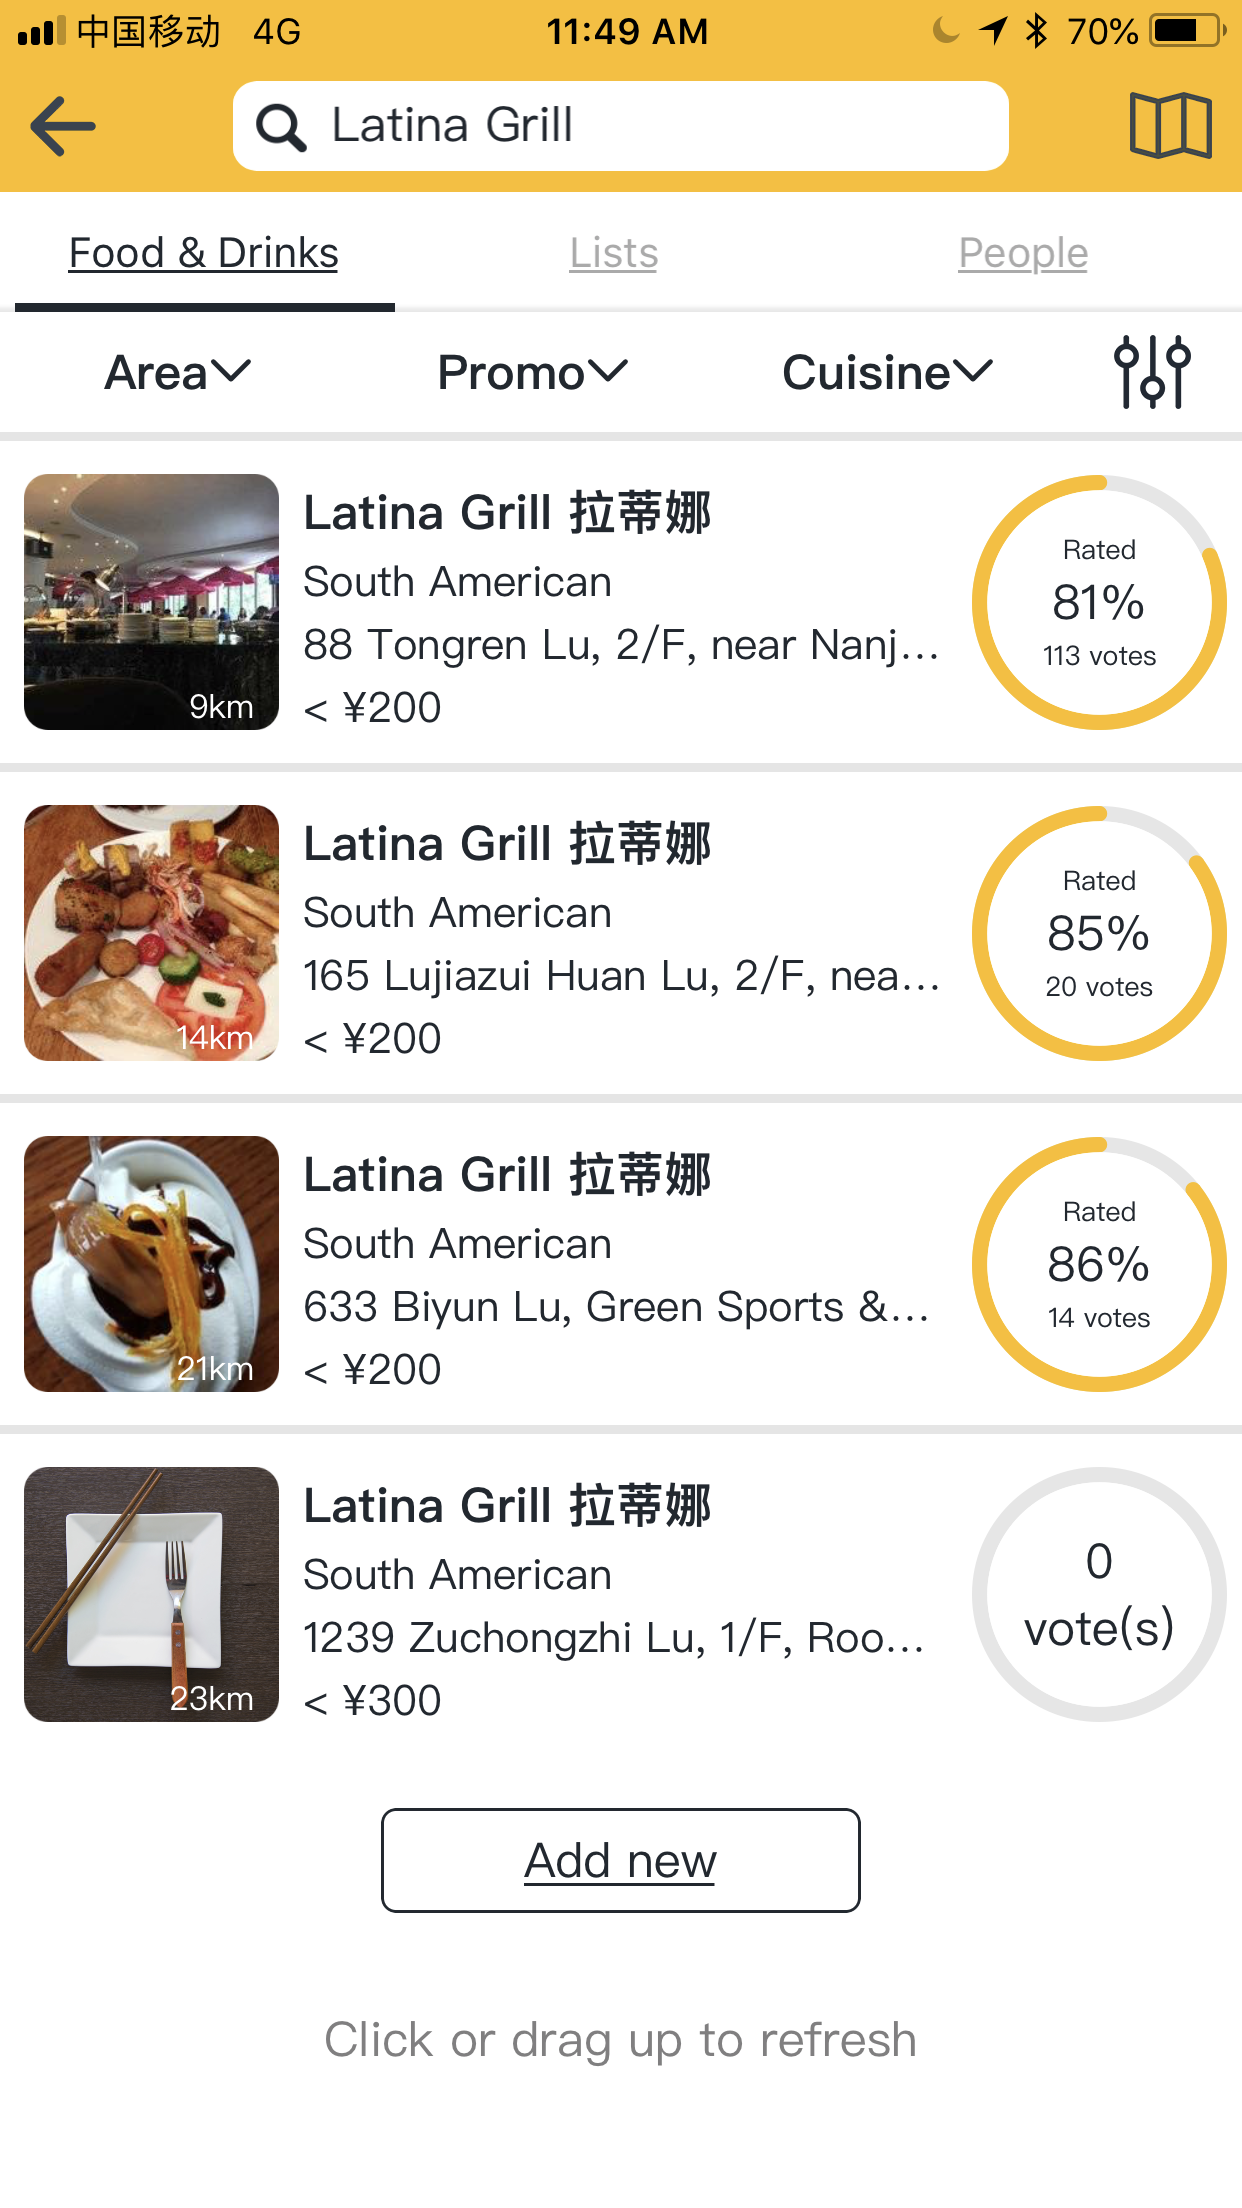Click the 0 vote(s) circle
The image size is (1242, 2208).
tap(1099, 1594)
